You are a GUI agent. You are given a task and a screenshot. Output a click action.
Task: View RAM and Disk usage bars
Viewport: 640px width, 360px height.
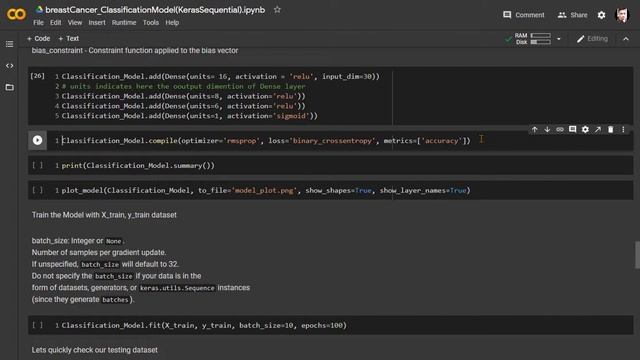[x=532, y=39]
